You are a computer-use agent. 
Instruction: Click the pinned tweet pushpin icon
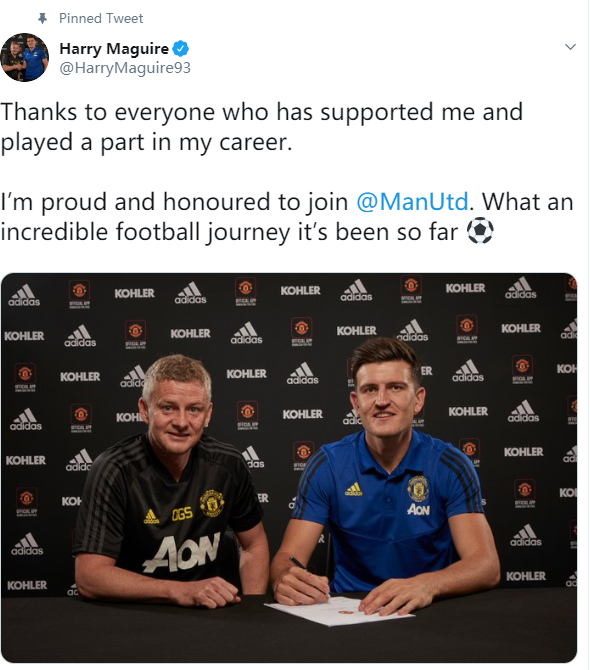tap(42, 18)
